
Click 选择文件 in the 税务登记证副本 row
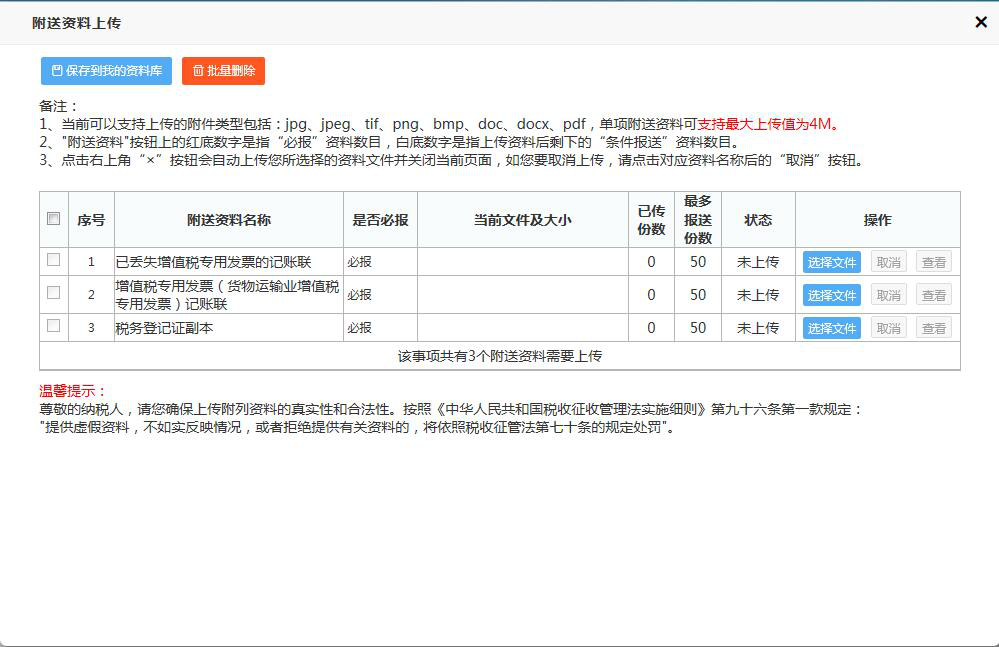click(831, 328)
